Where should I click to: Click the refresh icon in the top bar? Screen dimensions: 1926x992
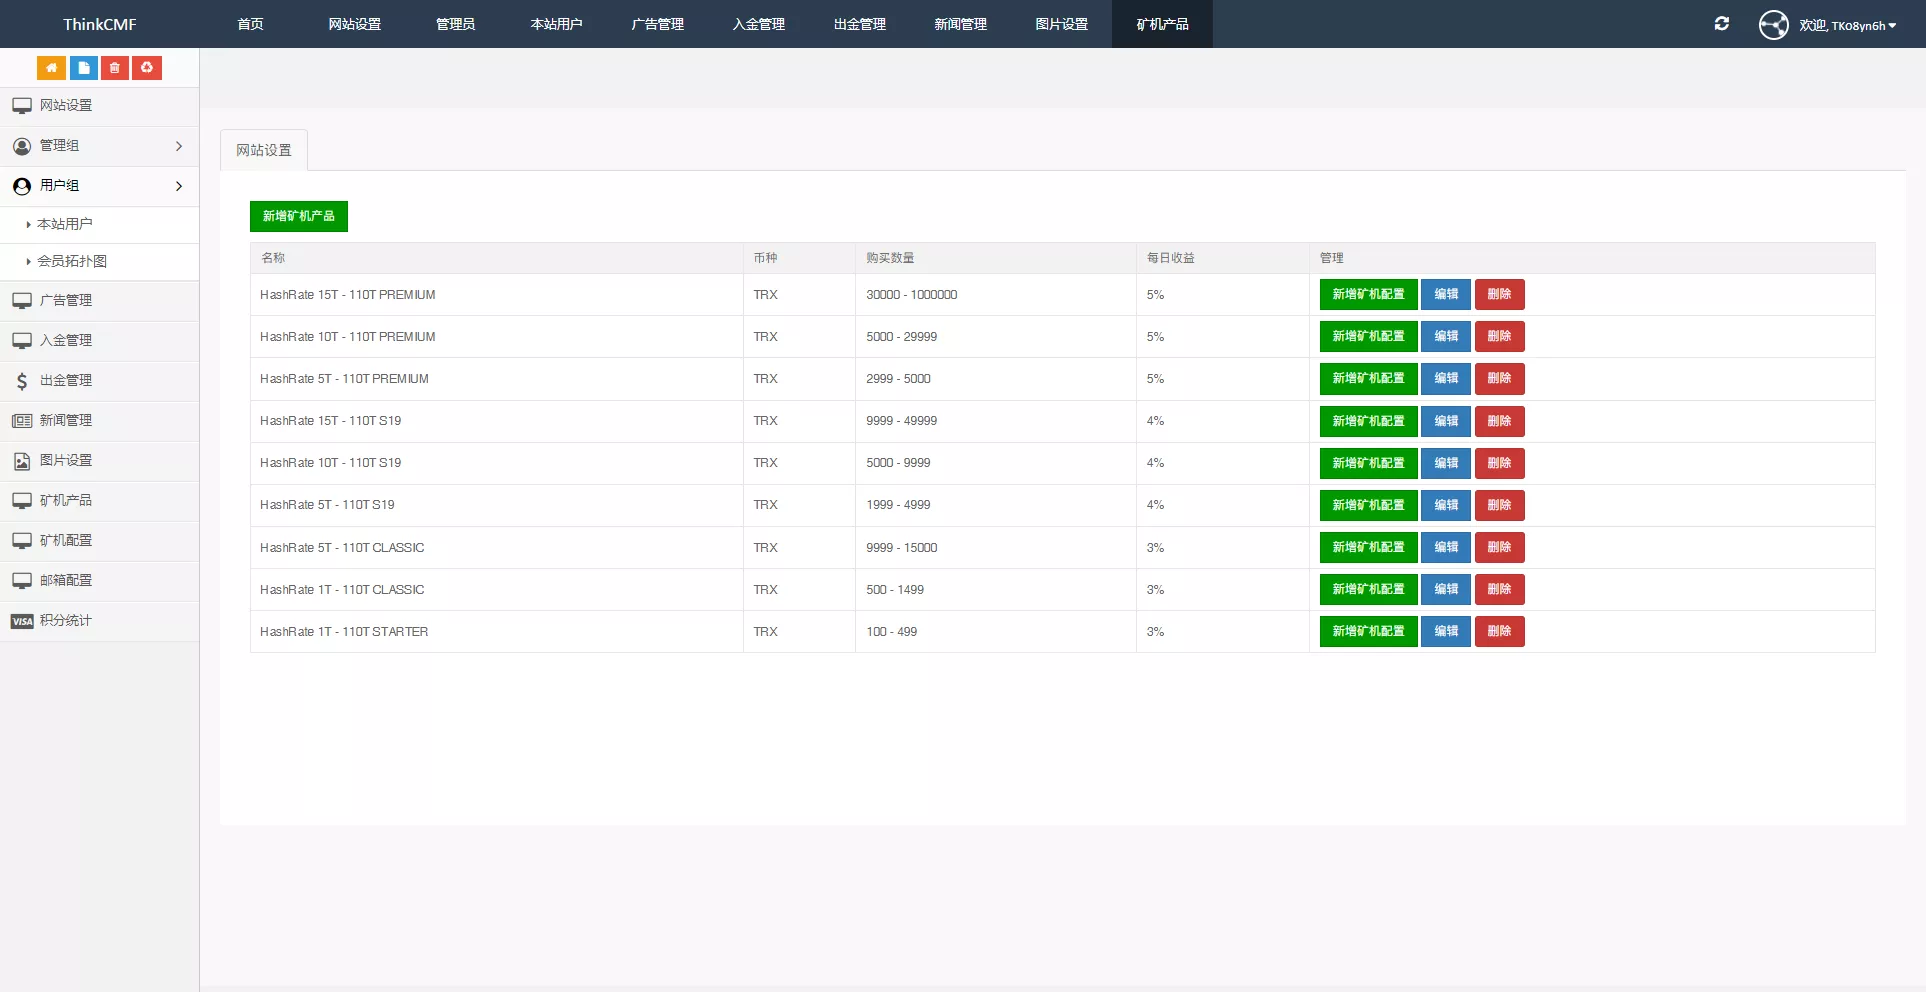coord(1721,24)
